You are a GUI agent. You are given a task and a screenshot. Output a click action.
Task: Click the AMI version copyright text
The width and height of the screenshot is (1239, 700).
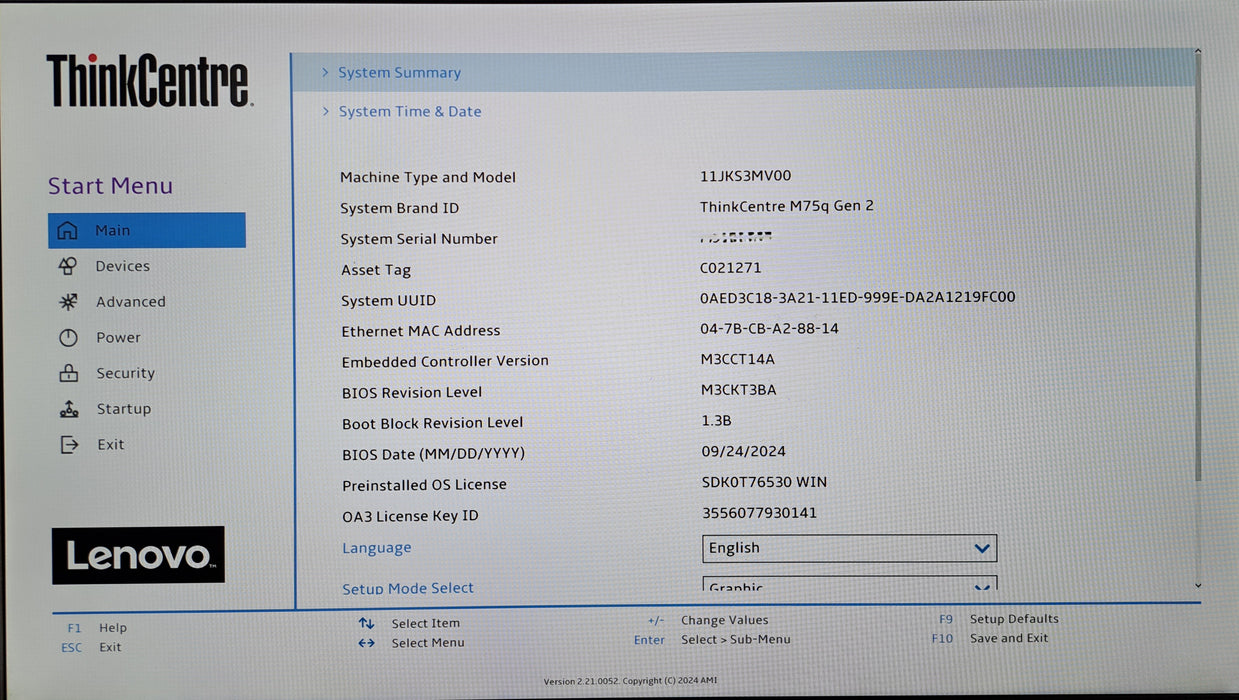[x=630, y=681]
